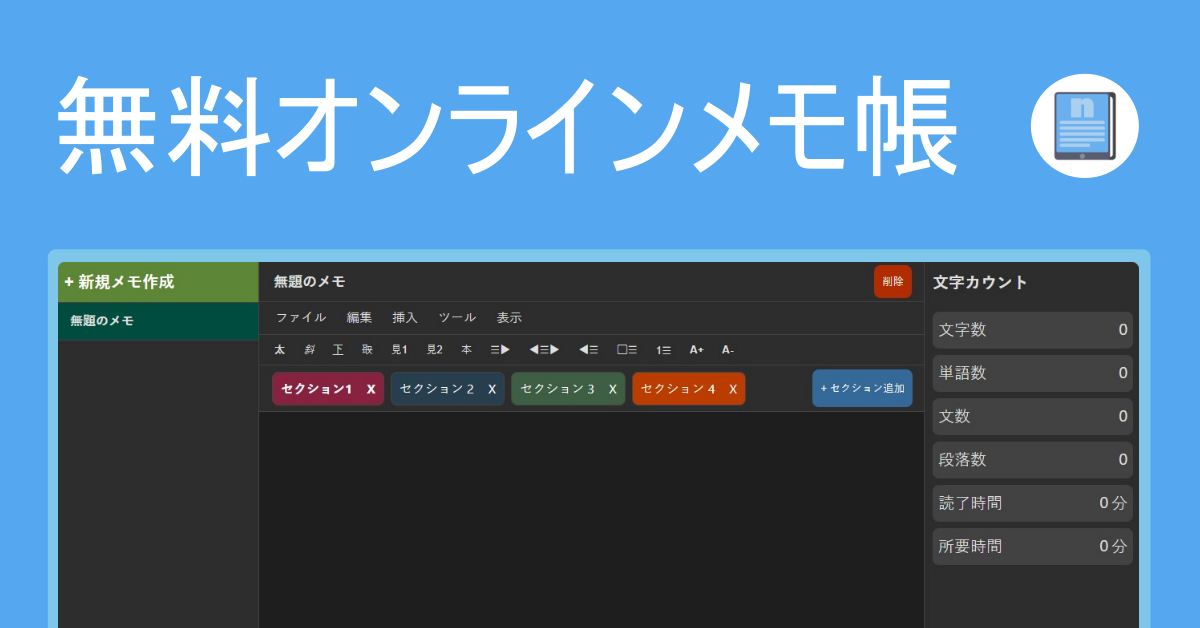Open the 編集 menu
The height and width of the screenshot is (628, 1200).
click(359, 318)
